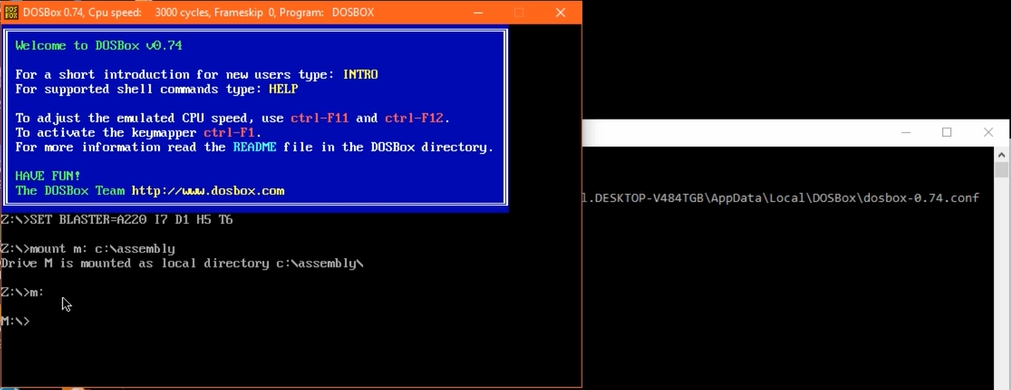Viewport: 1011px width, 390px height.
Task: Click the scrollbar thumb of the background window
Action: pyautogui.click(x=1001, y=170)
